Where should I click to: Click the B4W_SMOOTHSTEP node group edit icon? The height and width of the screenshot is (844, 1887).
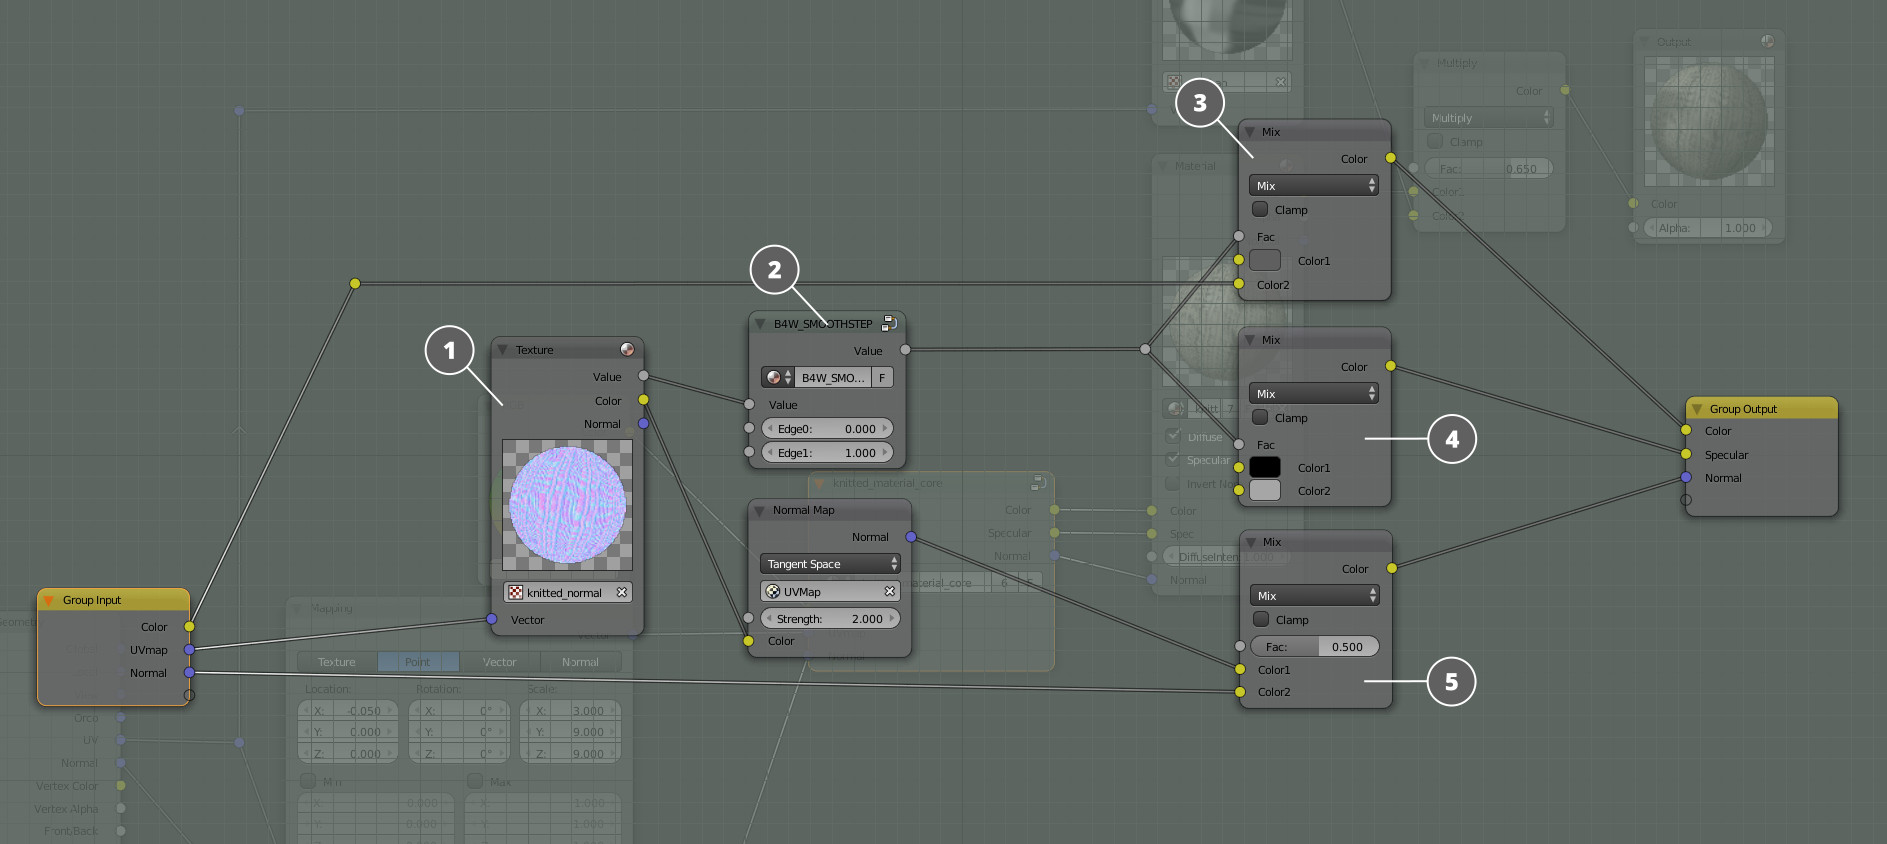[888, 324]
